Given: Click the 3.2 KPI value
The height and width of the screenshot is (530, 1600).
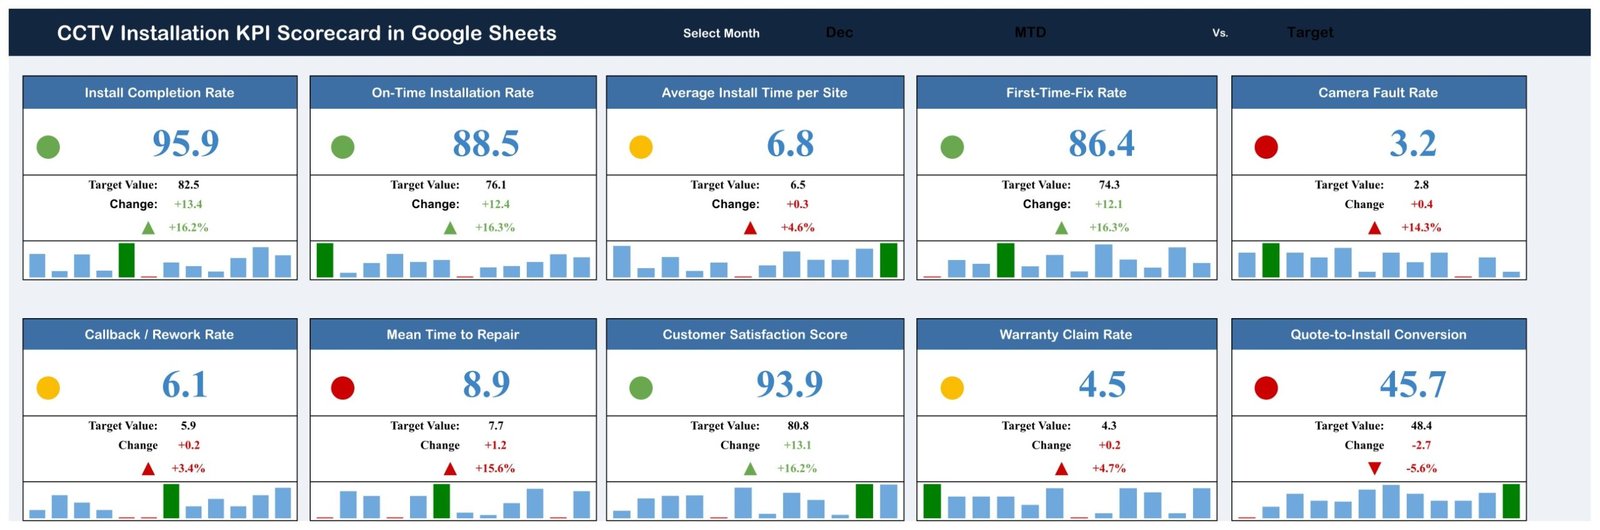Looking at the screenshot, I should pos(1413,144).
